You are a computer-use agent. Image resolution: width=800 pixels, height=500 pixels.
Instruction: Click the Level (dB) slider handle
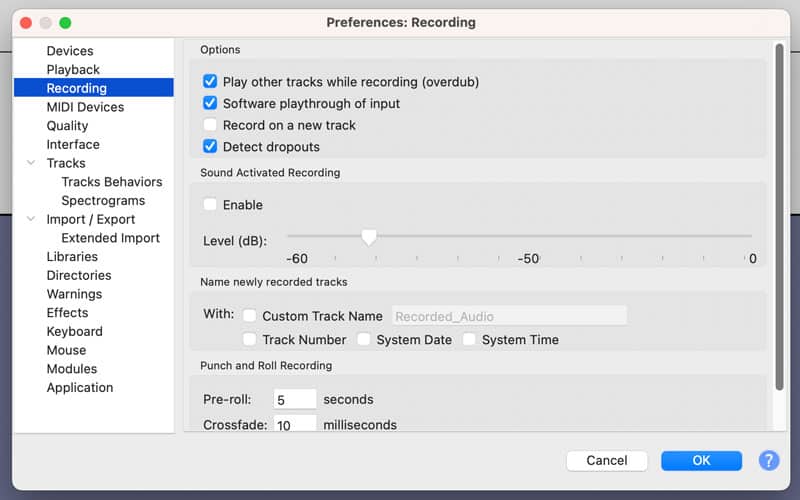pyautogui.click(x=369, y=237)
